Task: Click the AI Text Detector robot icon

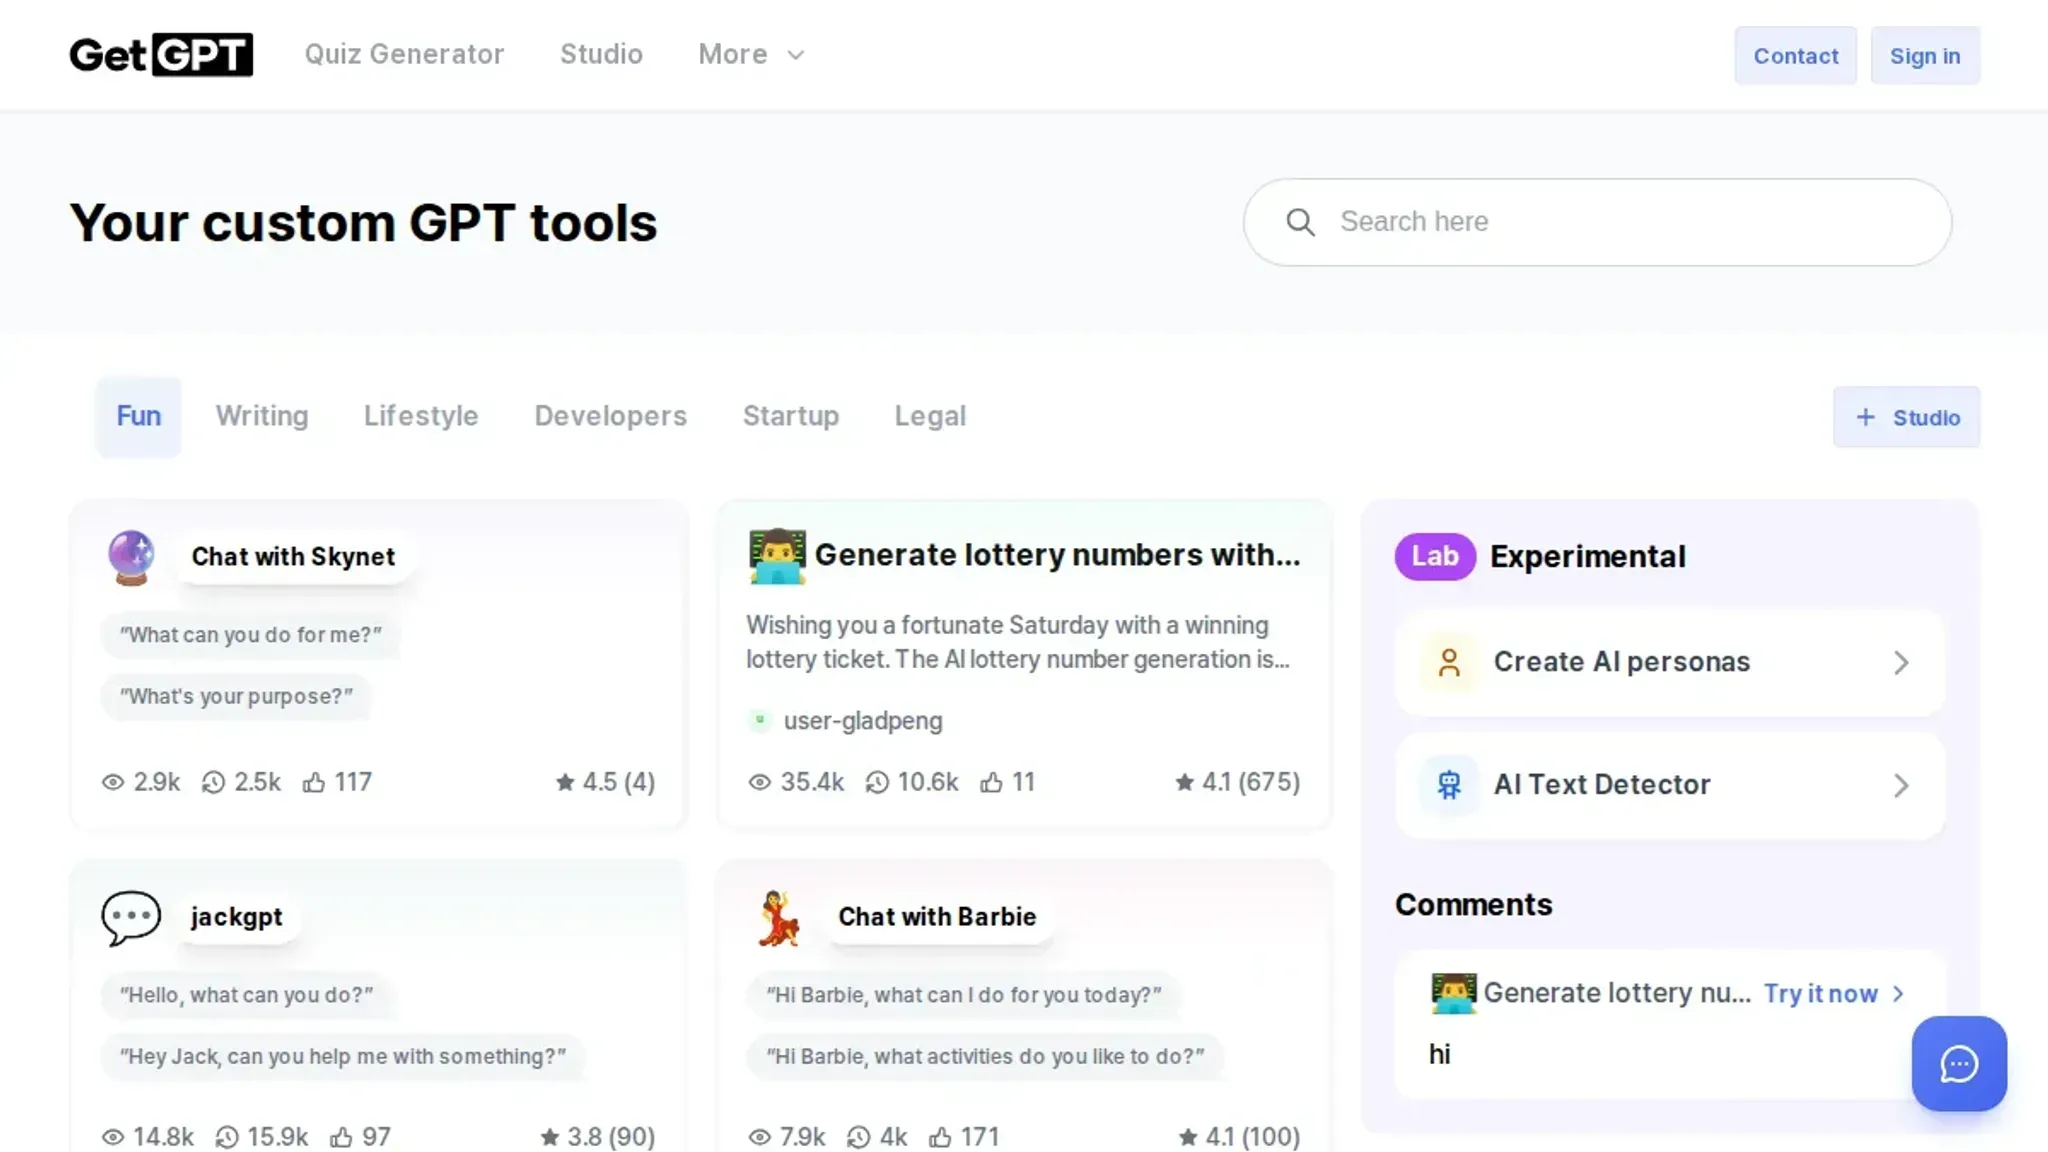Action: [x=1449, y=785]
